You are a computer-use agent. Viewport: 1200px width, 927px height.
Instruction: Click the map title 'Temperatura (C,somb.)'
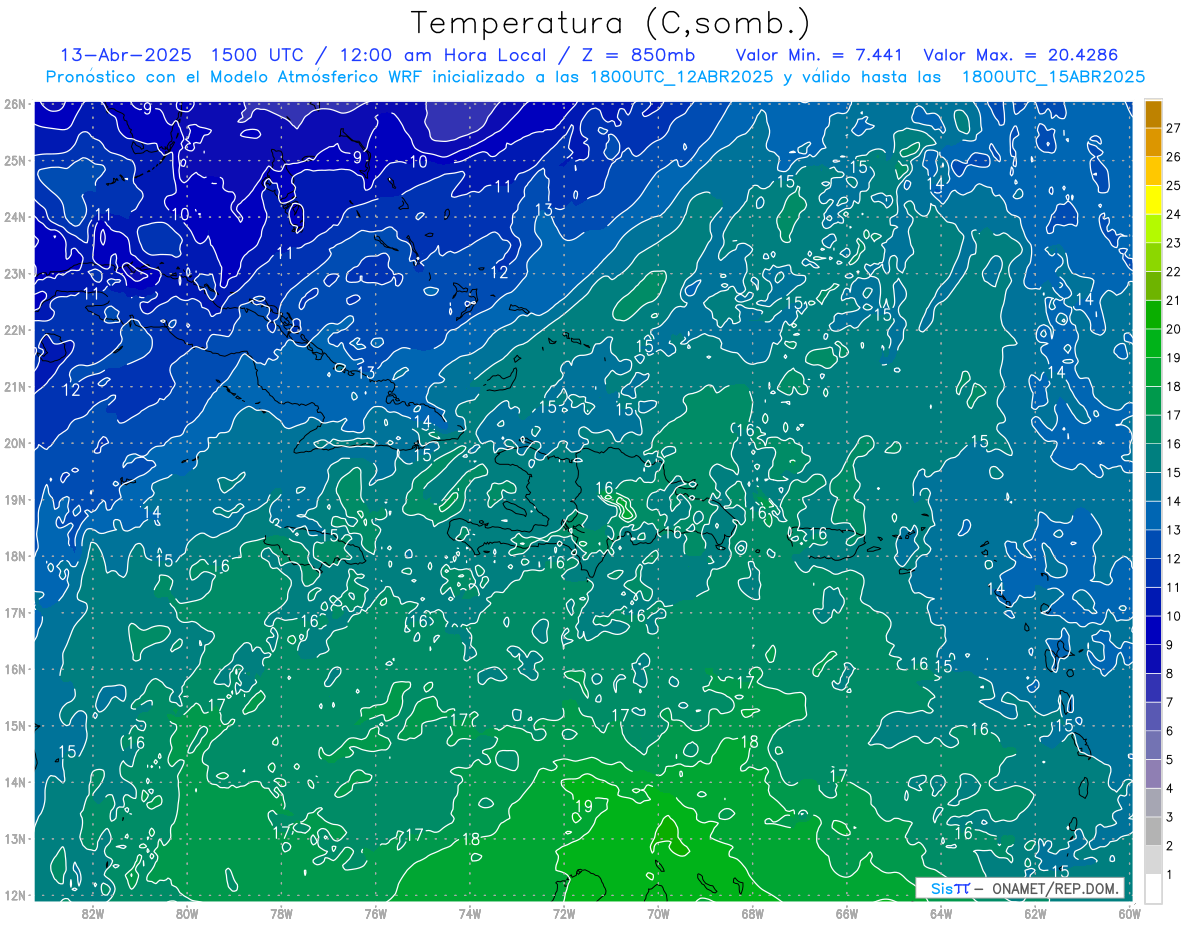coord(611,23)
